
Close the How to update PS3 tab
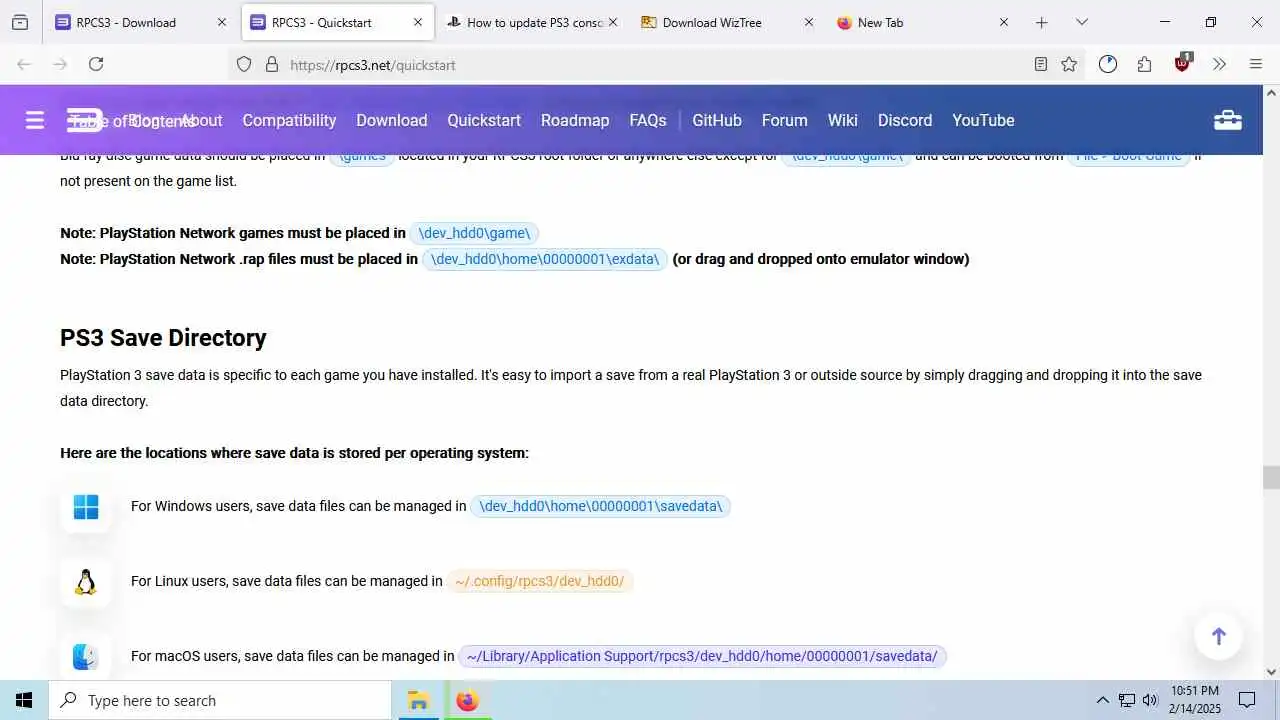(x=613, y=22)
